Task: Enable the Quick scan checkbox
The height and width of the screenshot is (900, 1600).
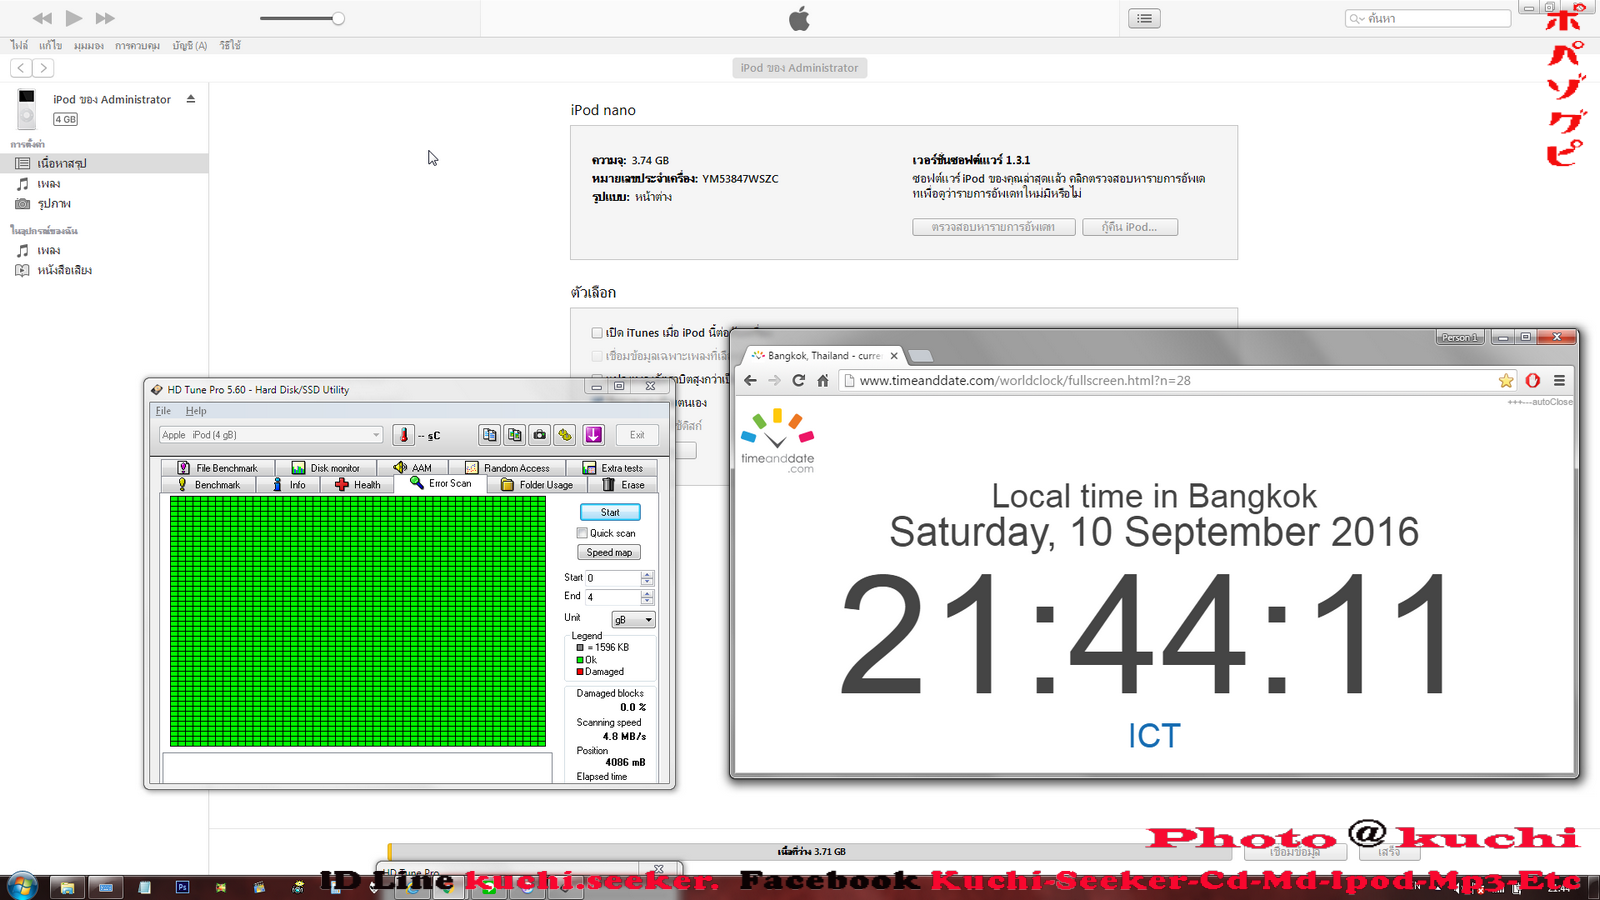Action: pos(582,533)
